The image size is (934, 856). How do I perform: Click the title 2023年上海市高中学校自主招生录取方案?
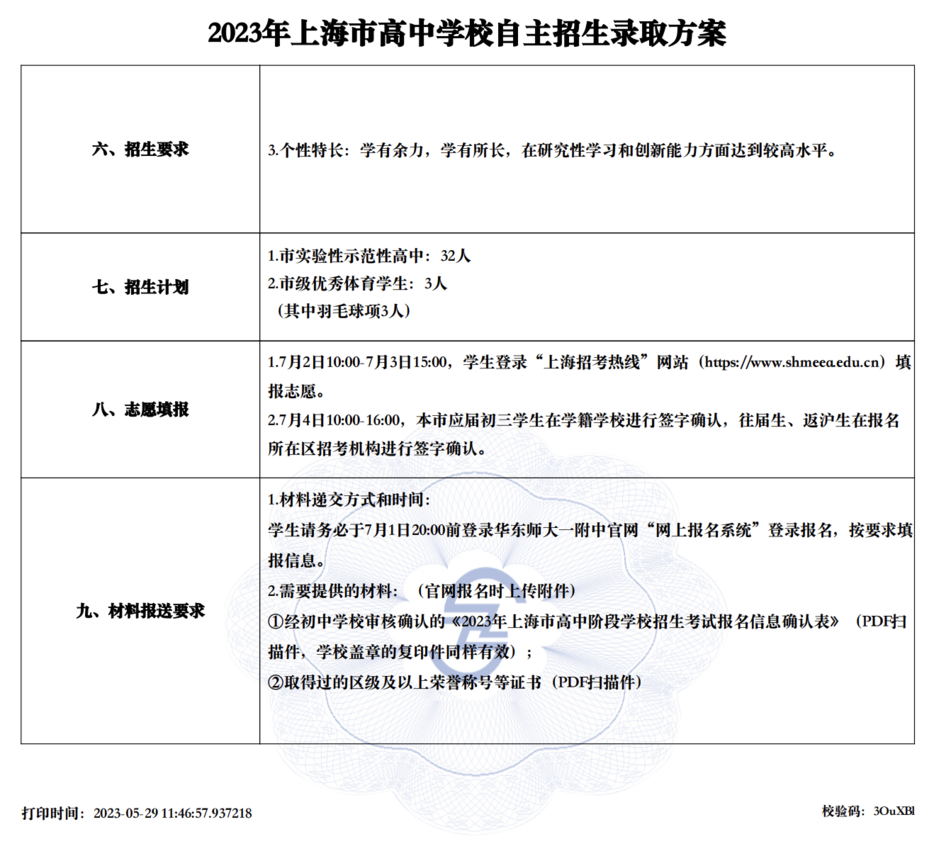pyautogui.click(x=466, y=33)
